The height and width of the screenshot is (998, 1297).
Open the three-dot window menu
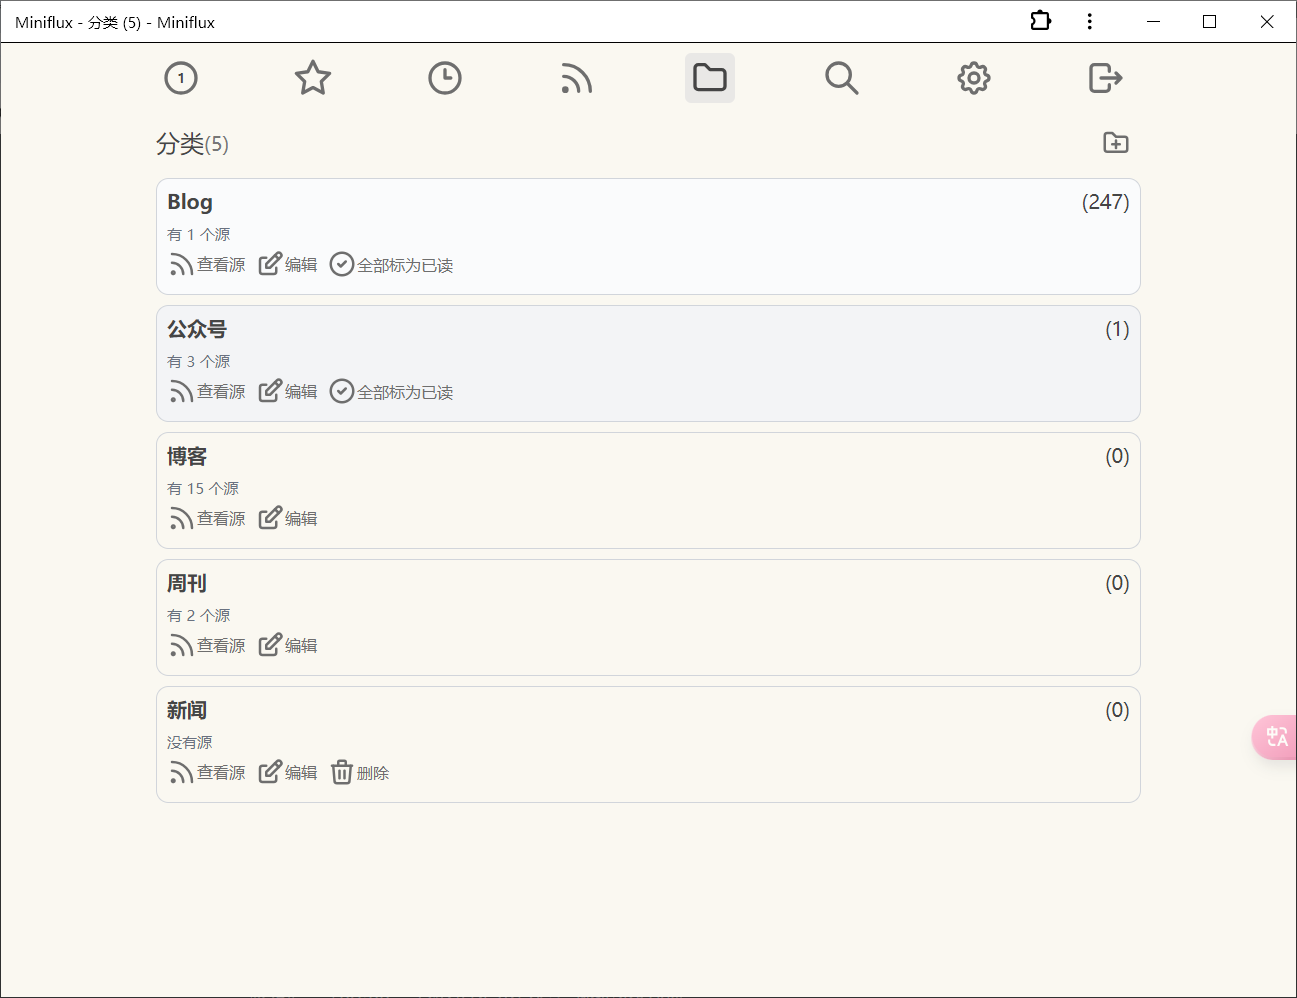pyautogui.click(x=1090, y=21)
